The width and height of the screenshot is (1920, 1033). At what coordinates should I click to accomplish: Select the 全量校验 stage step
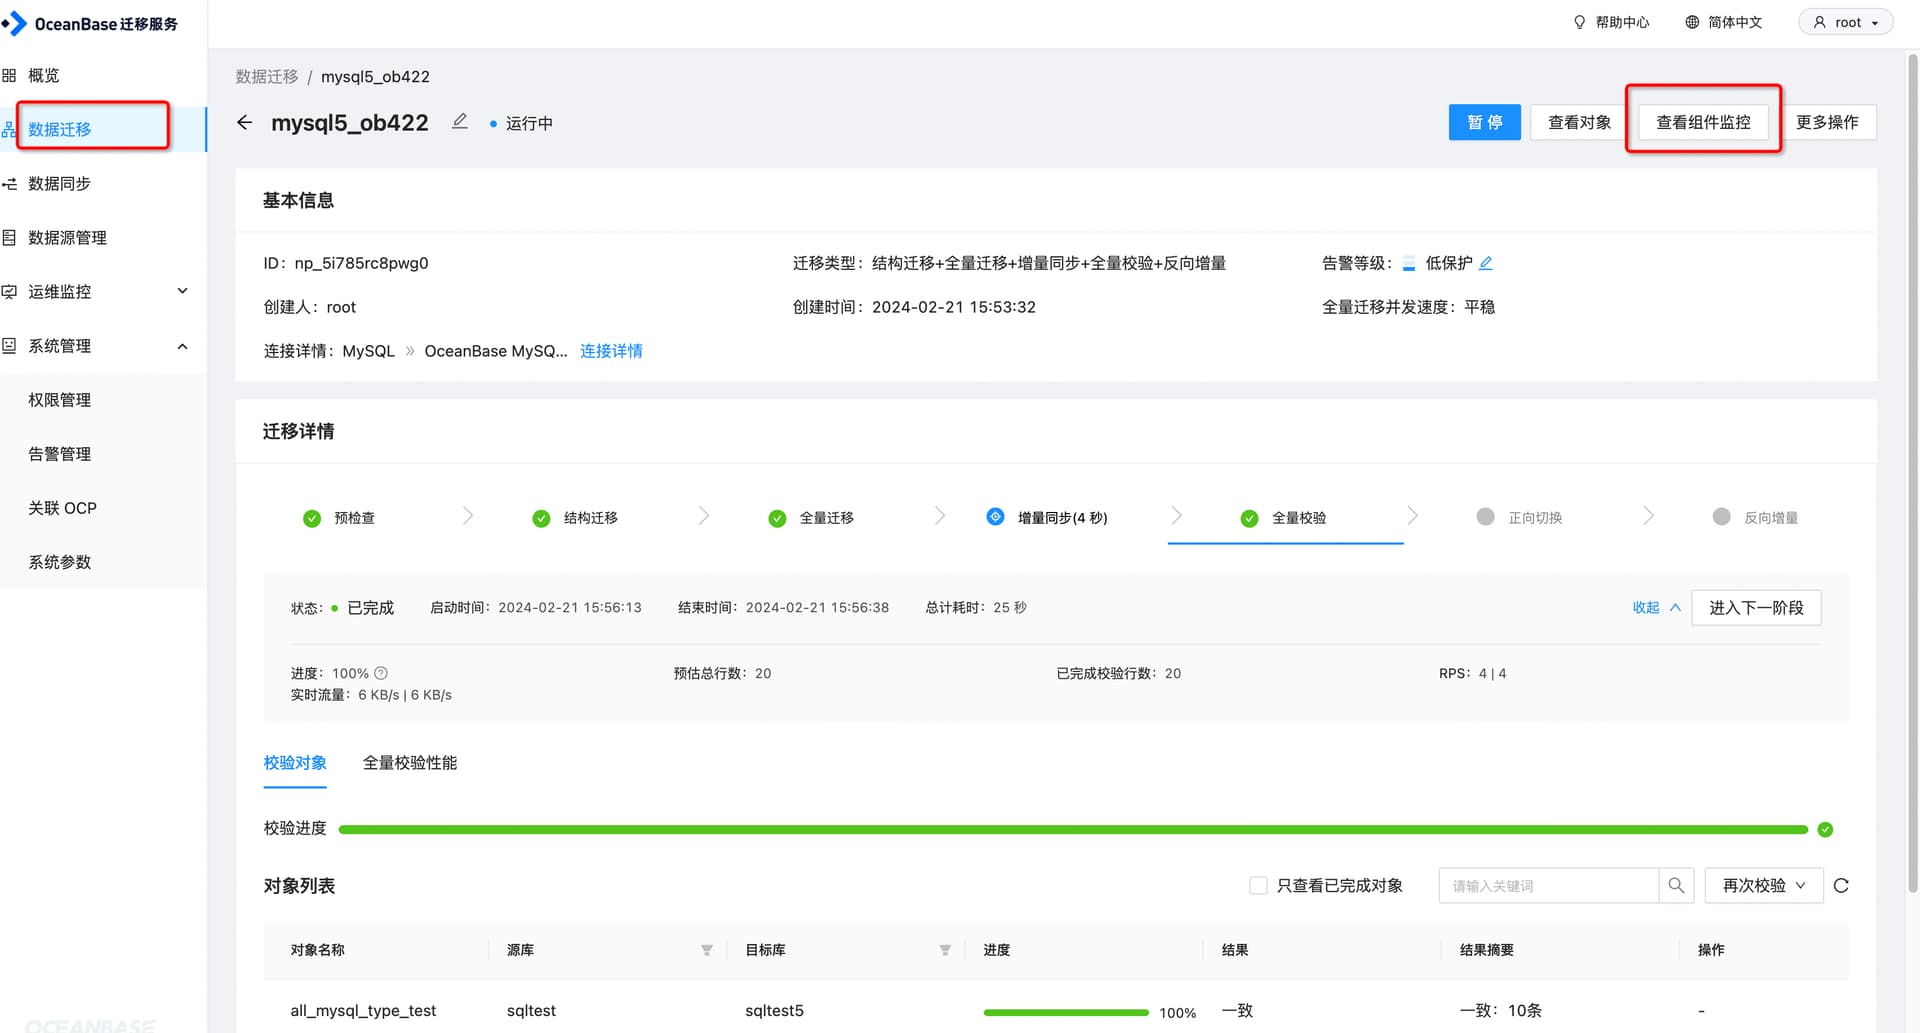click(1285, 518)
